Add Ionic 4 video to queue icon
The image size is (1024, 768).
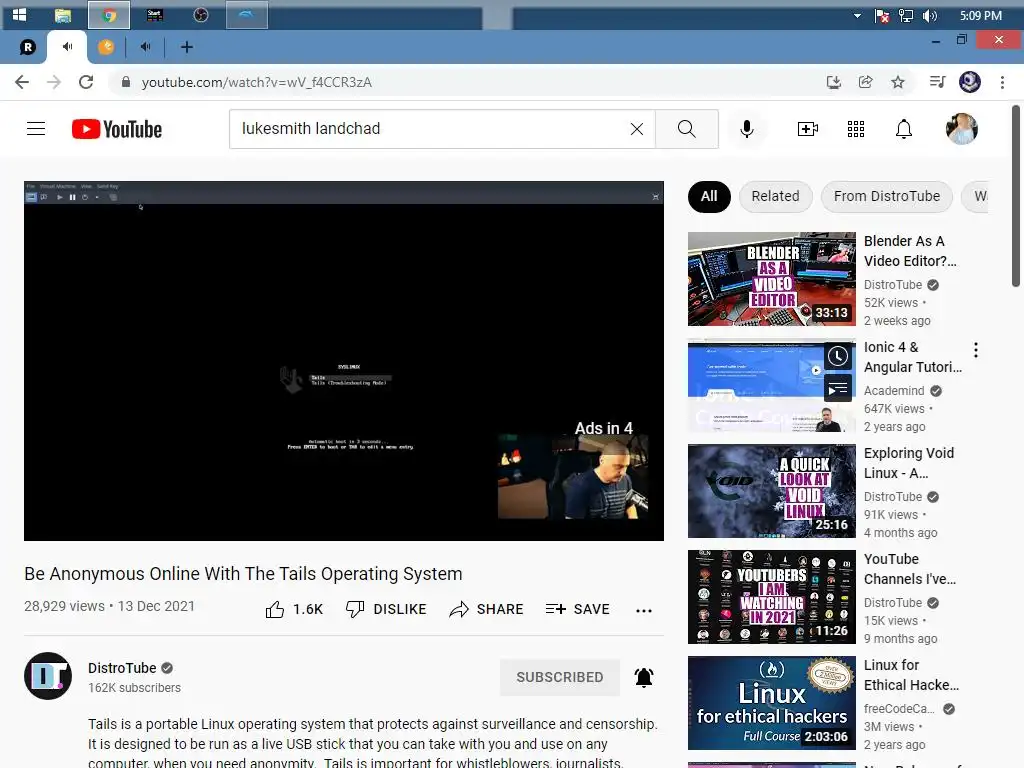pos(838,389)
